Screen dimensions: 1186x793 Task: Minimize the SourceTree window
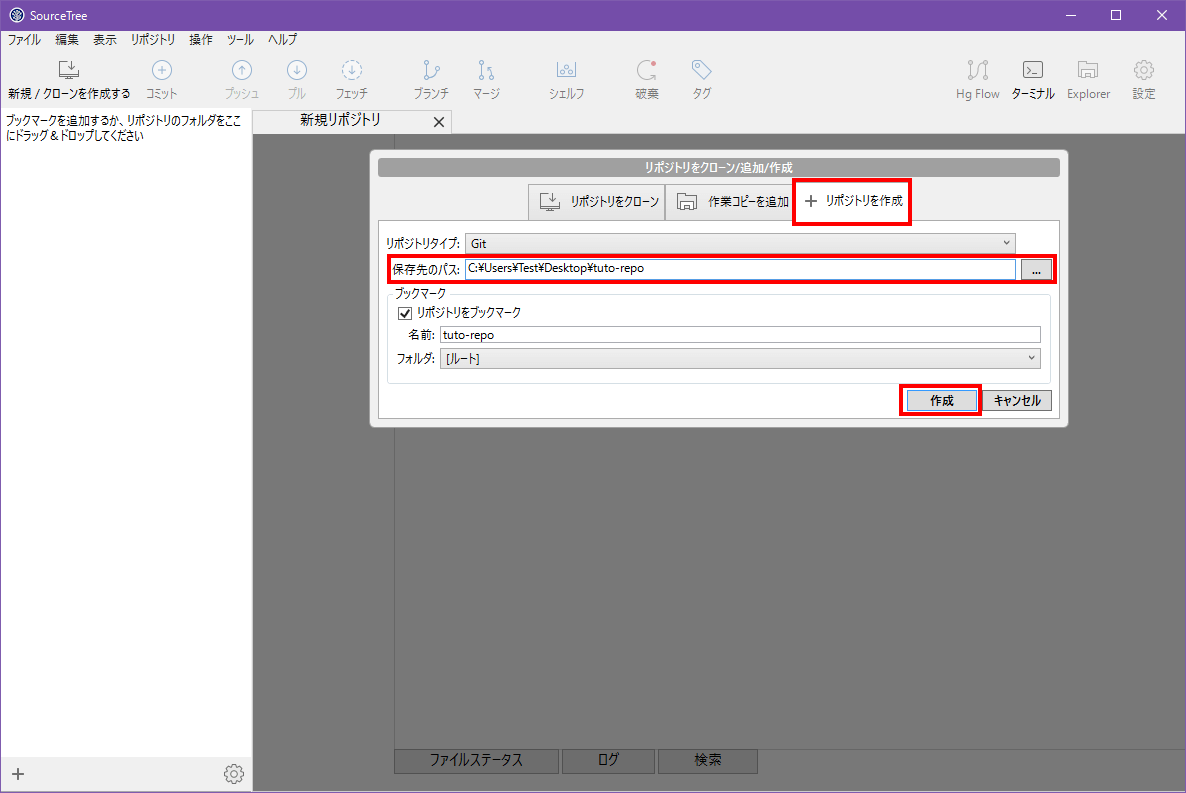(x=1070, y=15)
